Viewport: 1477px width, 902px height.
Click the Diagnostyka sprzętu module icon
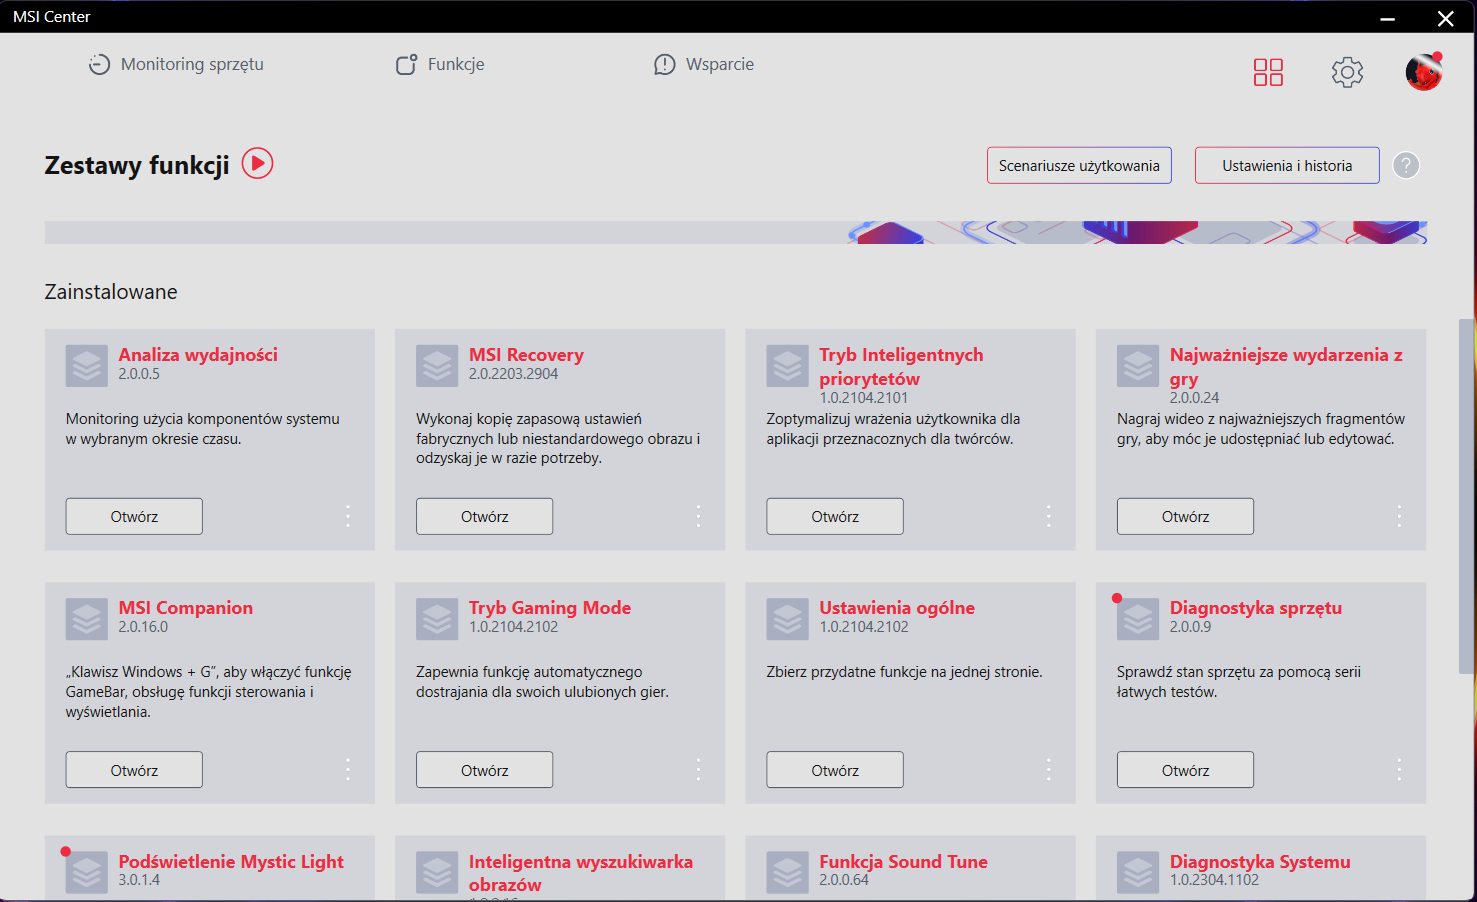(x=1138, y=619)
